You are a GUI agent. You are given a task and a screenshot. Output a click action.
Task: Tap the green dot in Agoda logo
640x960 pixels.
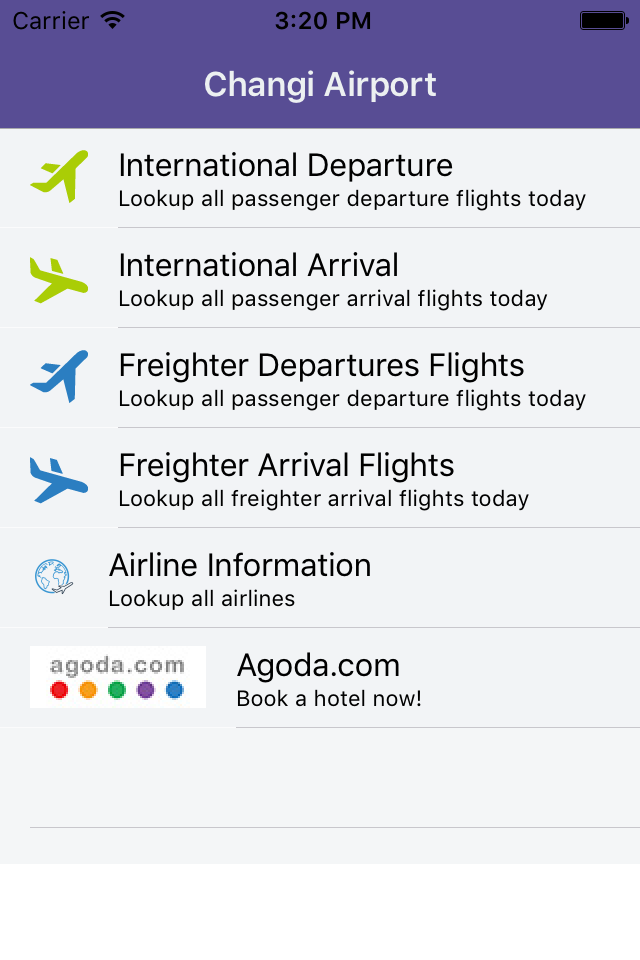coord(118,689)
